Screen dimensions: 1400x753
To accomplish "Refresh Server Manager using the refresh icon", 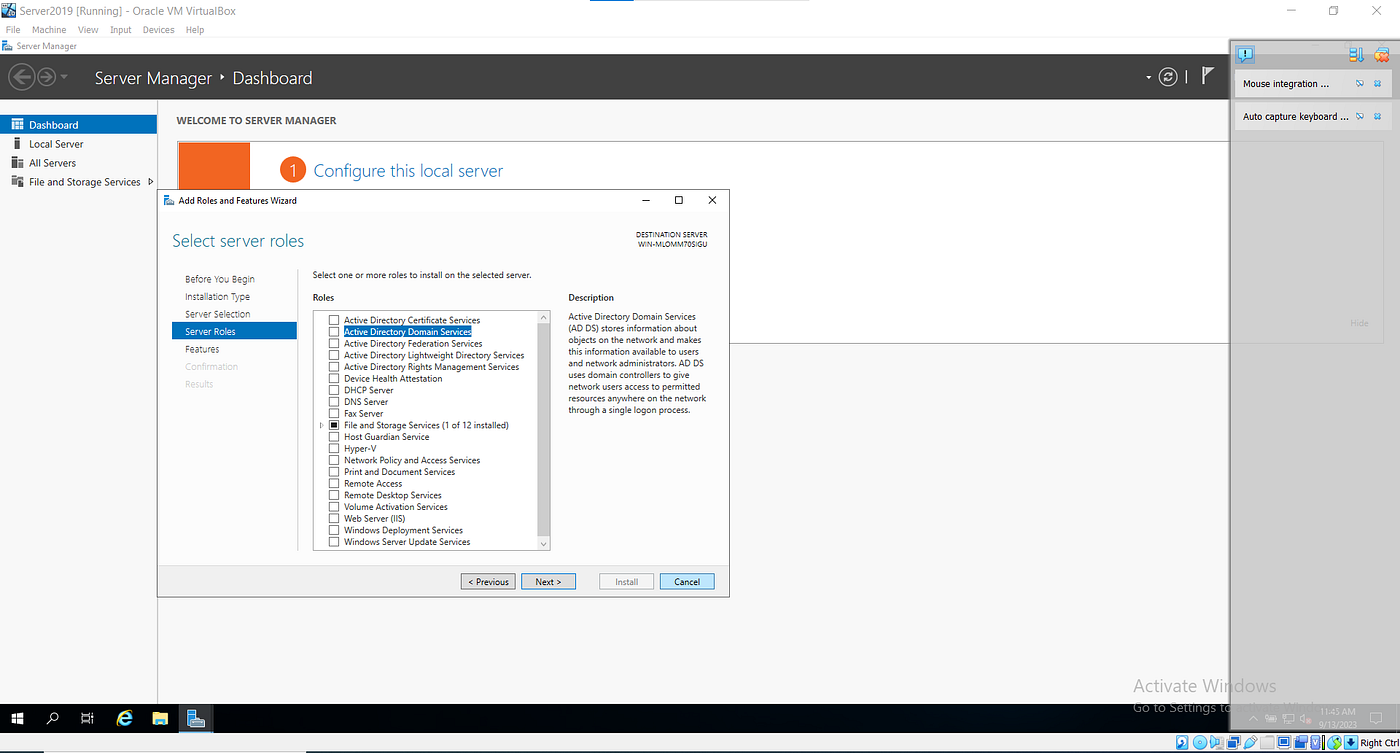I will pyautogui.click(x=1168, y=76).
